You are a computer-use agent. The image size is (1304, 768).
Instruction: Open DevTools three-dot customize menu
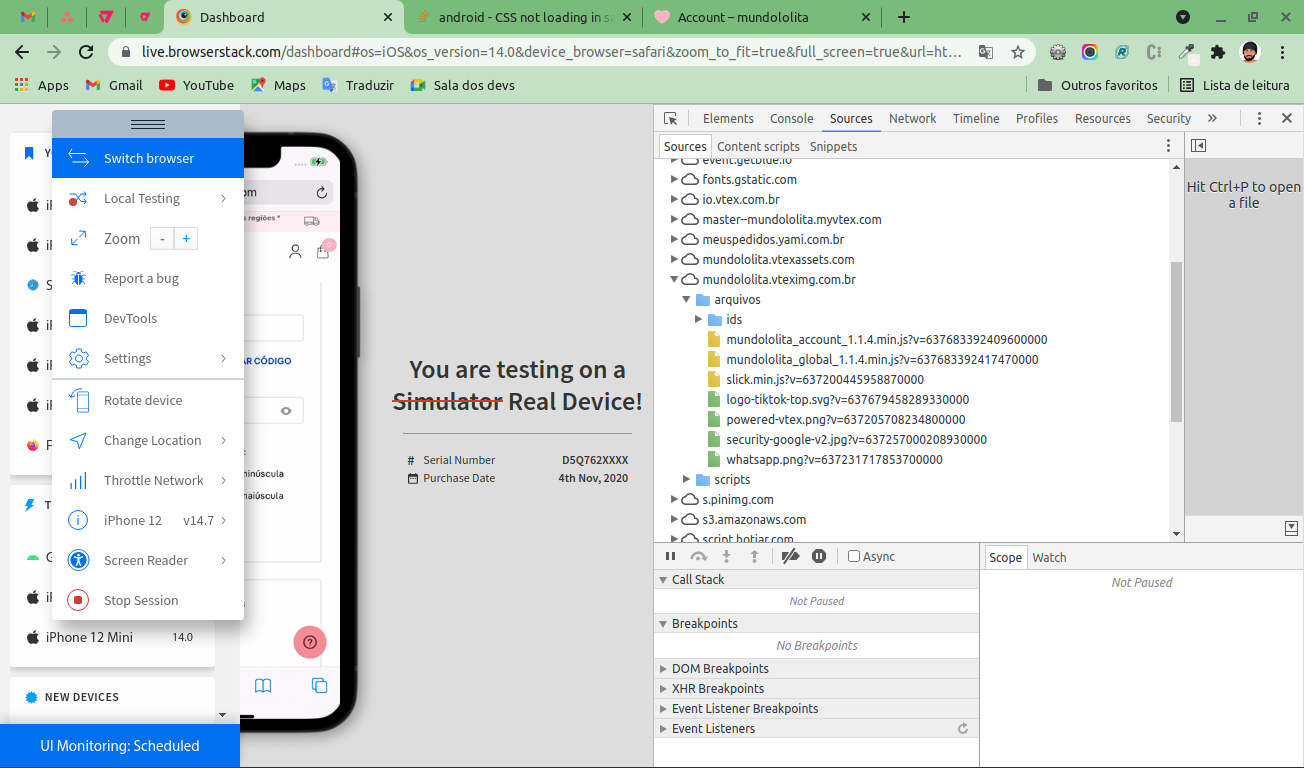click(1260, 118)
